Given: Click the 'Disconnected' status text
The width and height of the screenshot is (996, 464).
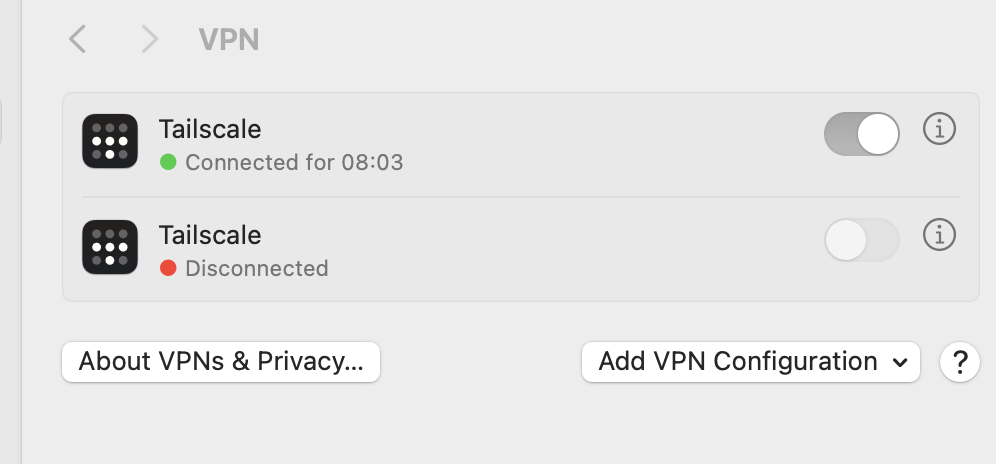Looking at the screenshot, I should point(257,269).
